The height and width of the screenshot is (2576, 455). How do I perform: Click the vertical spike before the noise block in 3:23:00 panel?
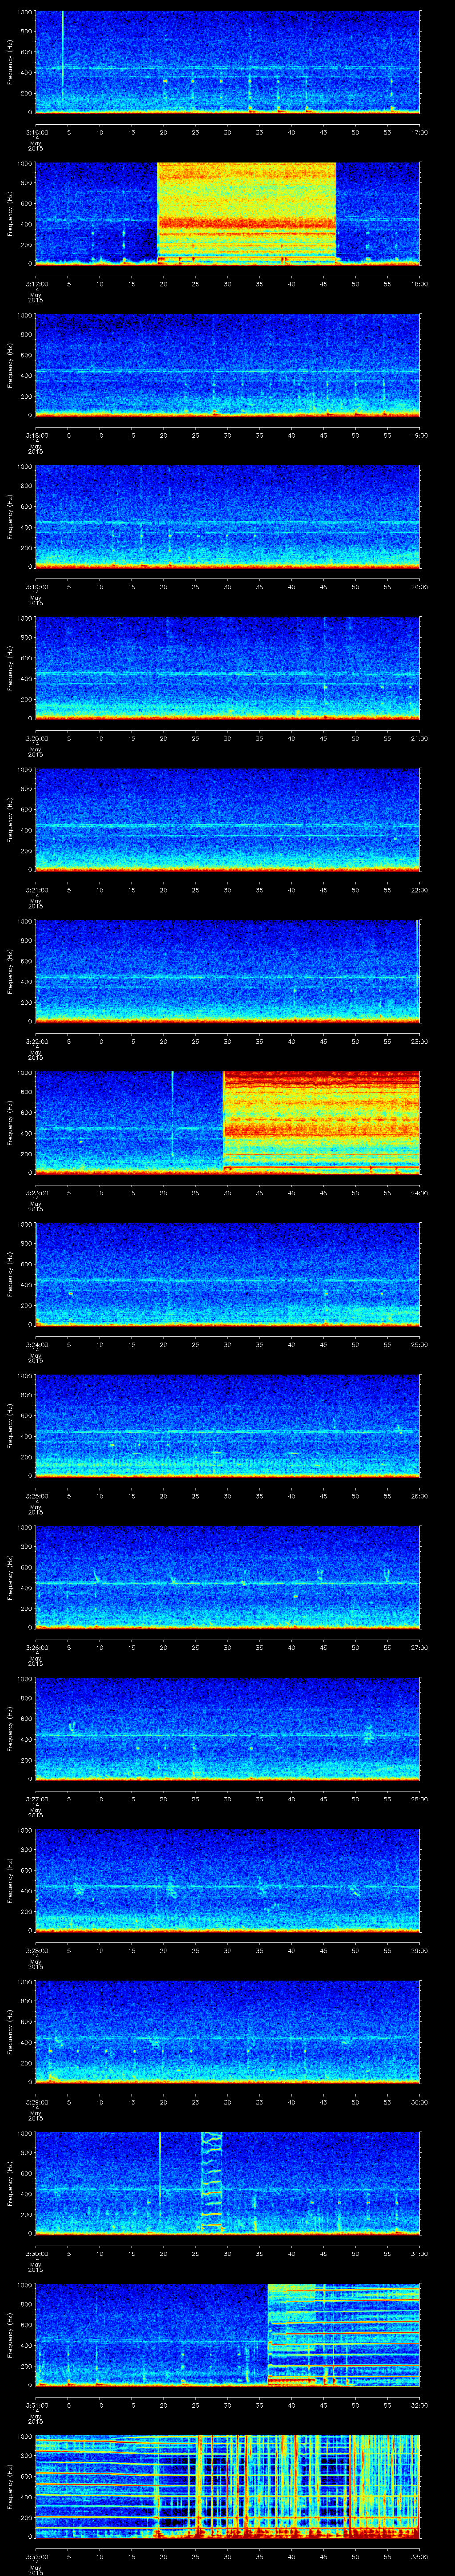click(x=172, y=1115)
